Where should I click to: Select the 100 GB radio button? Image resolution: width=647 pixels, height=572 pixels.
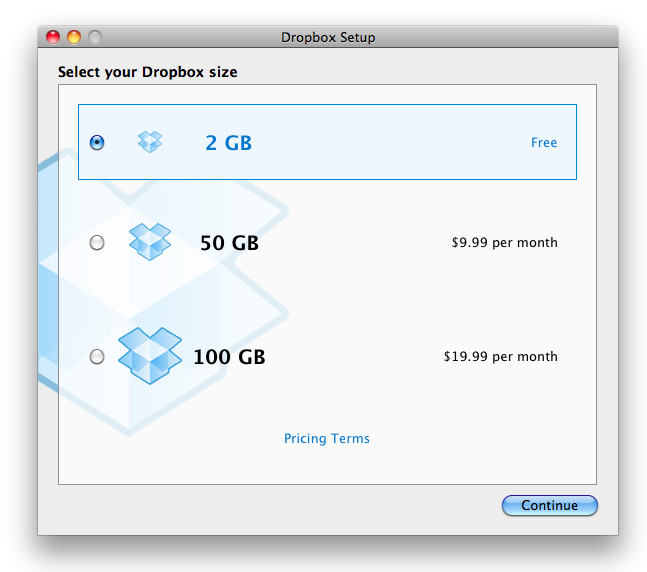pos(97,357)
